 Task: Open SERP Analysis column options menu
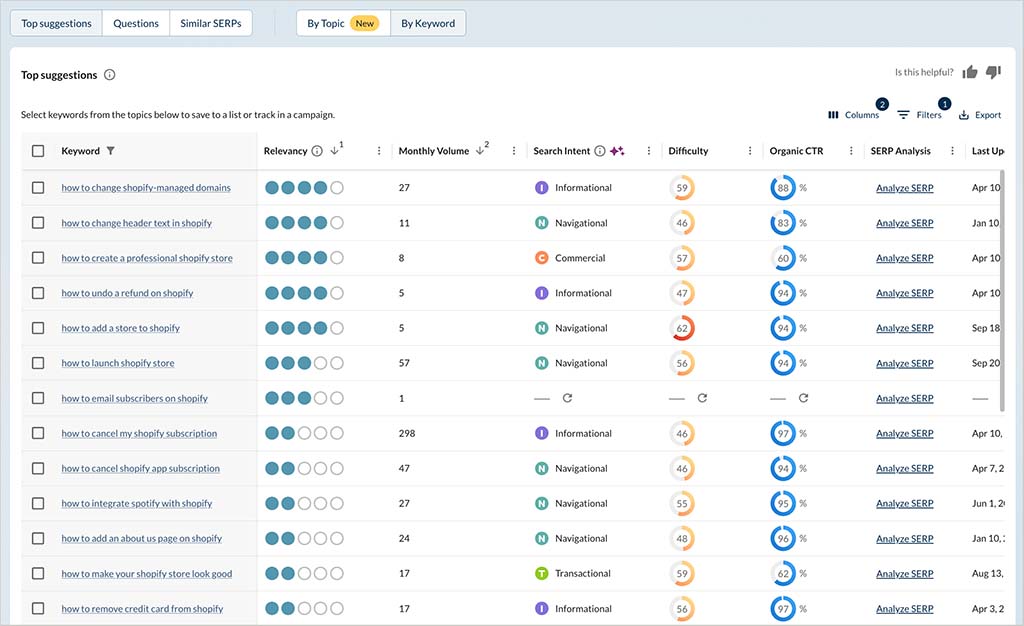952,151
